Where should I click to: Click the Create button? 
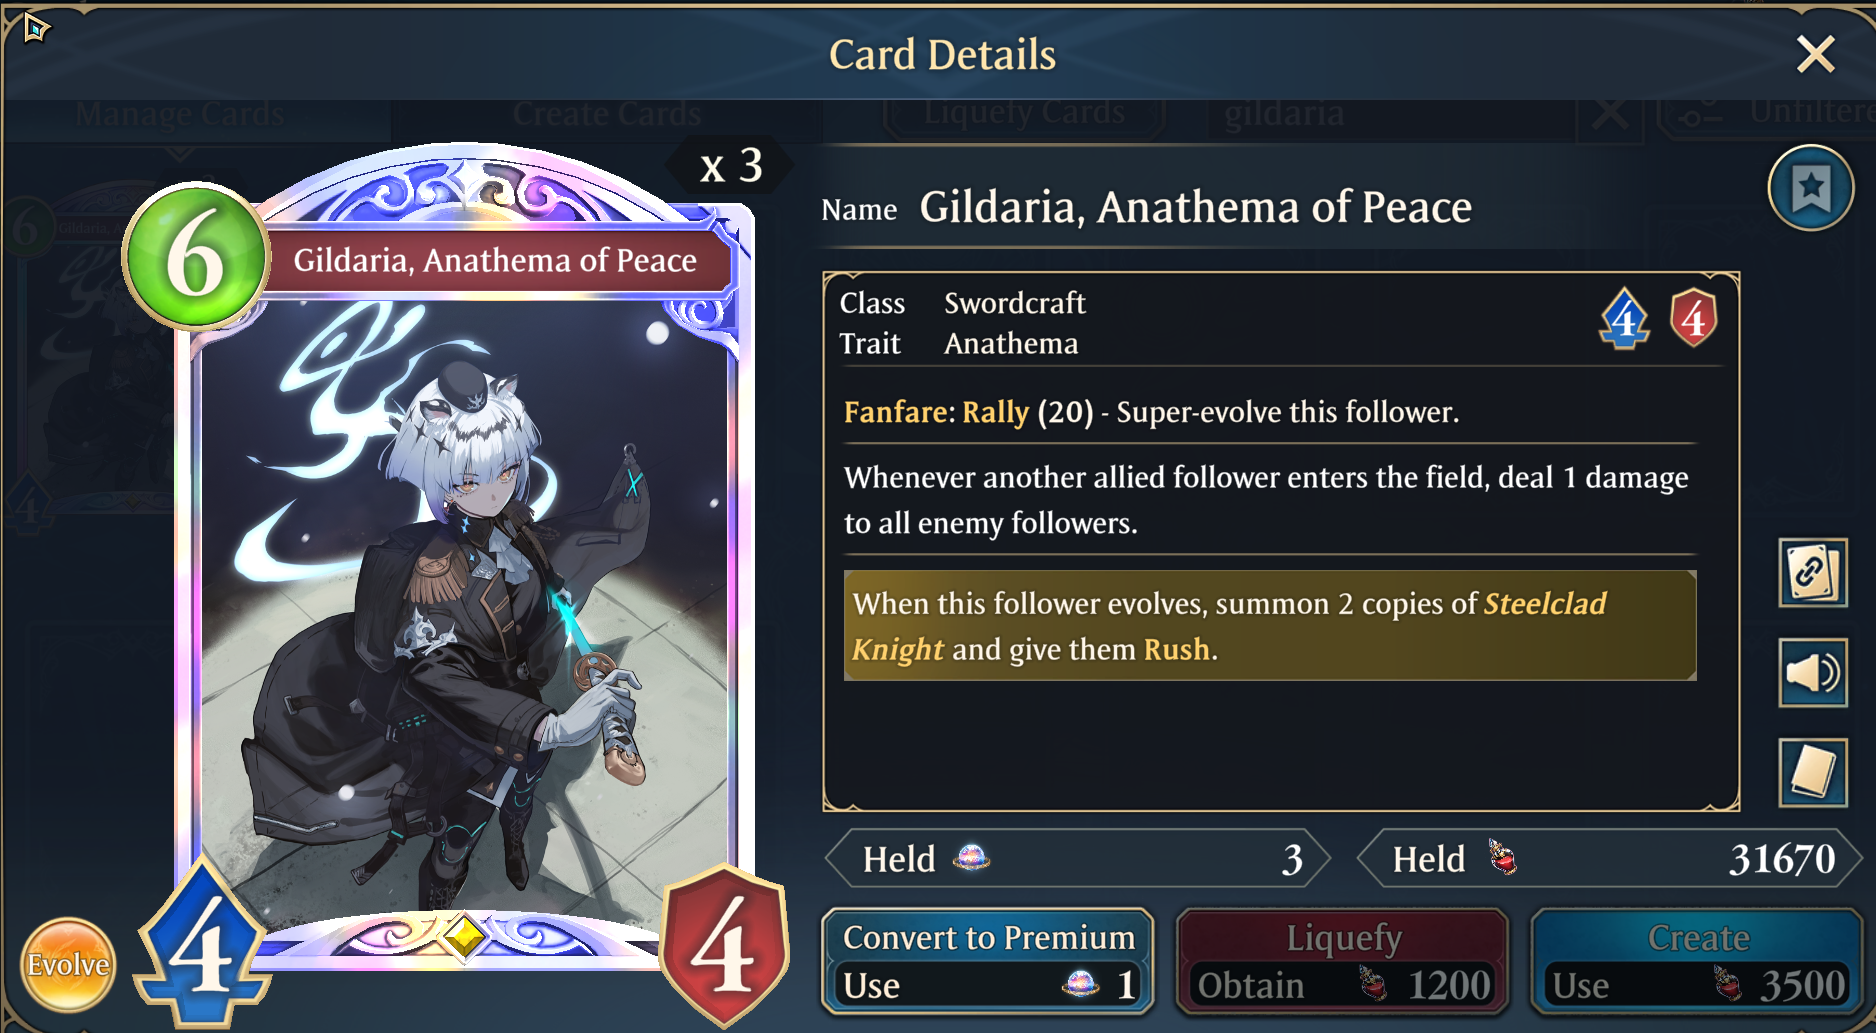pyautogui.click(x=1697, y=961)
